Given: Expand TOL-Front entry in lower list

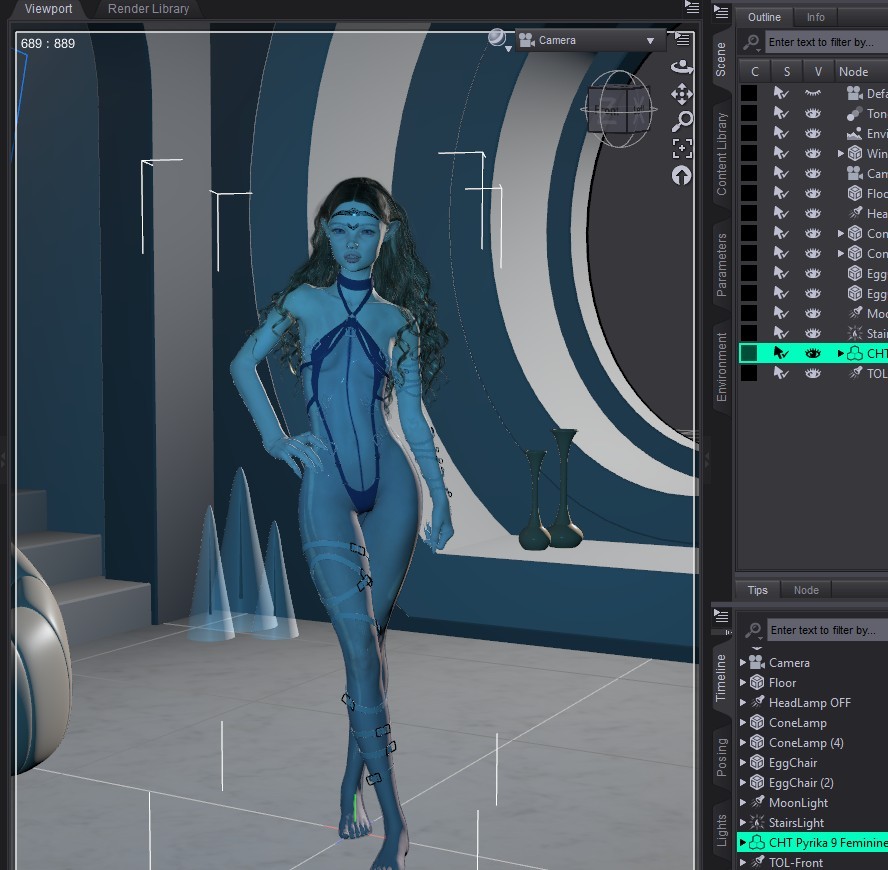Looking at the screenshot, I should tap(742, 863).
